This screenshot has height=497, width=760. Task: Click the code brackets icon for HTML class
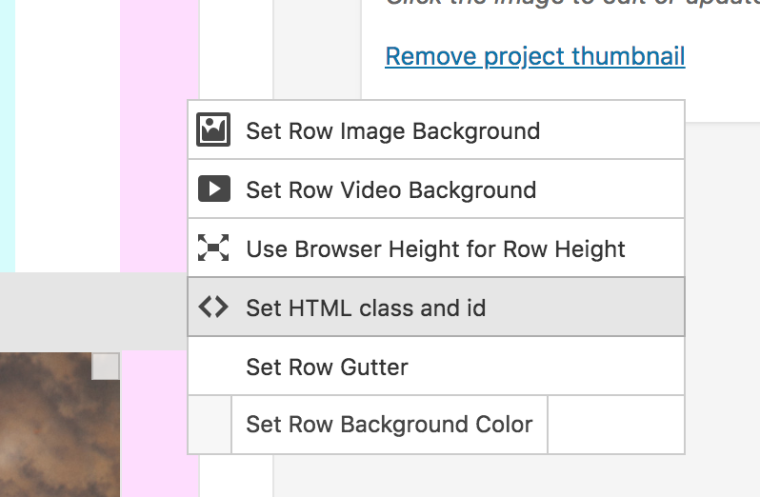coord(214,307)
